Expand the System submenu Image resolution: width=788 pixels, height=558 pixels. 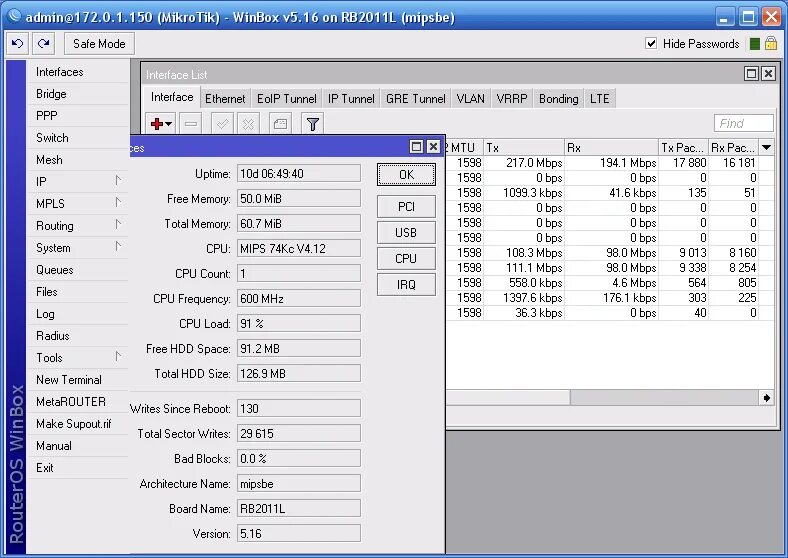tap(118, 247)
